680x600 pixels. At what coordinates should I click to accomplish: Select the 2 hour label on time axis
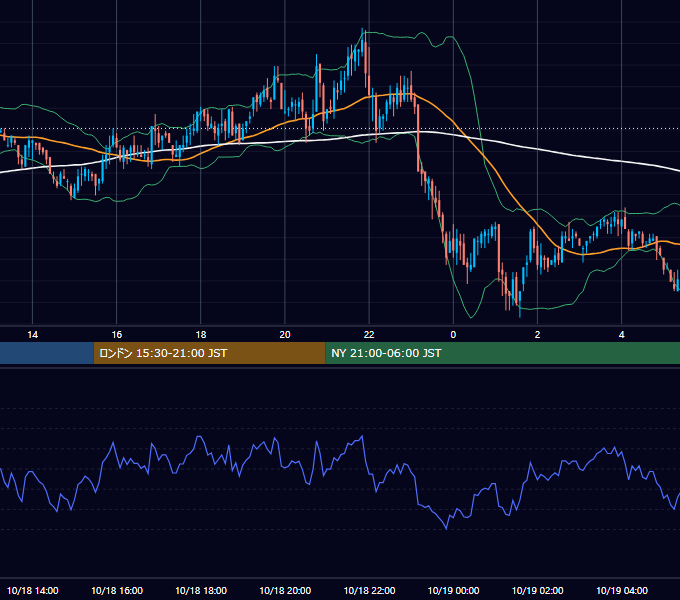coord(537,335)
